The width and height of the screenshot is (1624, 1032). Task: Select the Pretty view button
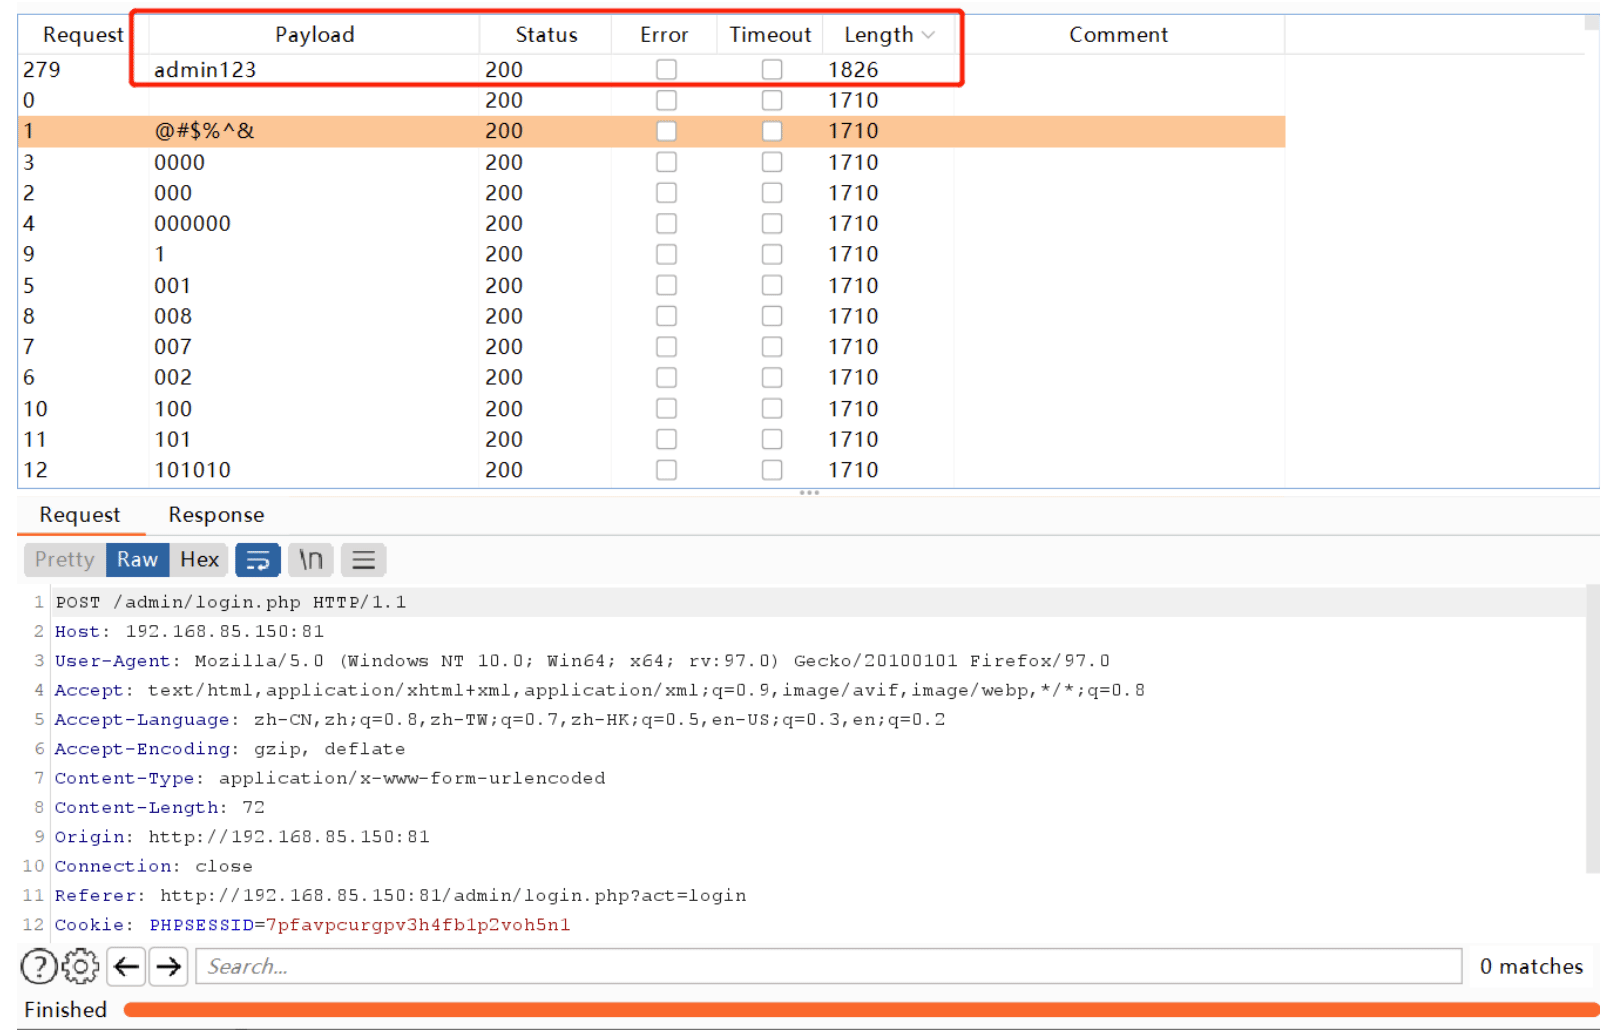[65, 560]
